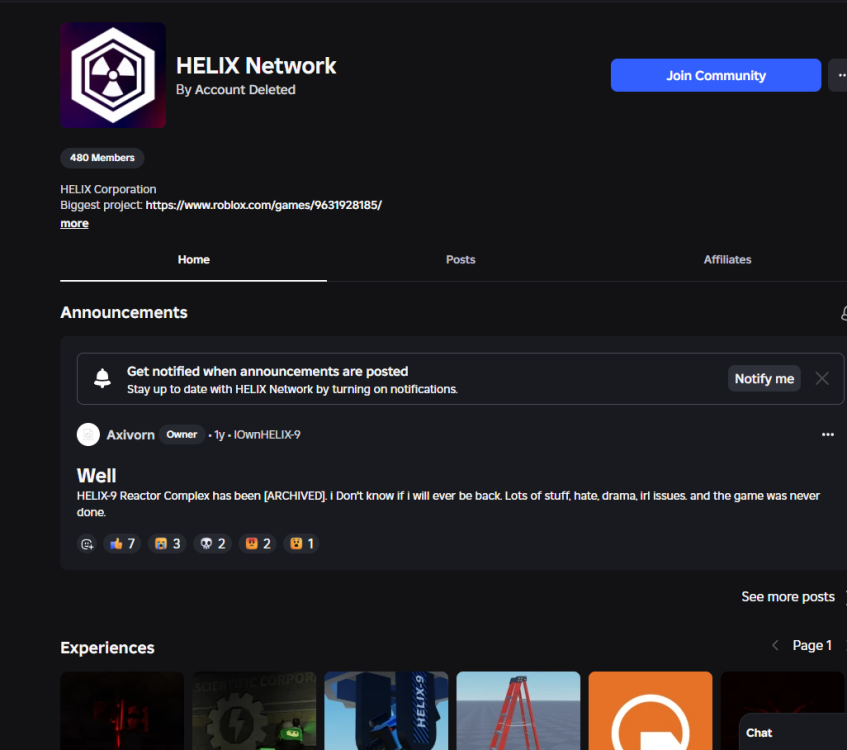Click the HELIX Network radiation hexagon logo
This screenshot has width=847, height=750.
(x=113, y=75)
